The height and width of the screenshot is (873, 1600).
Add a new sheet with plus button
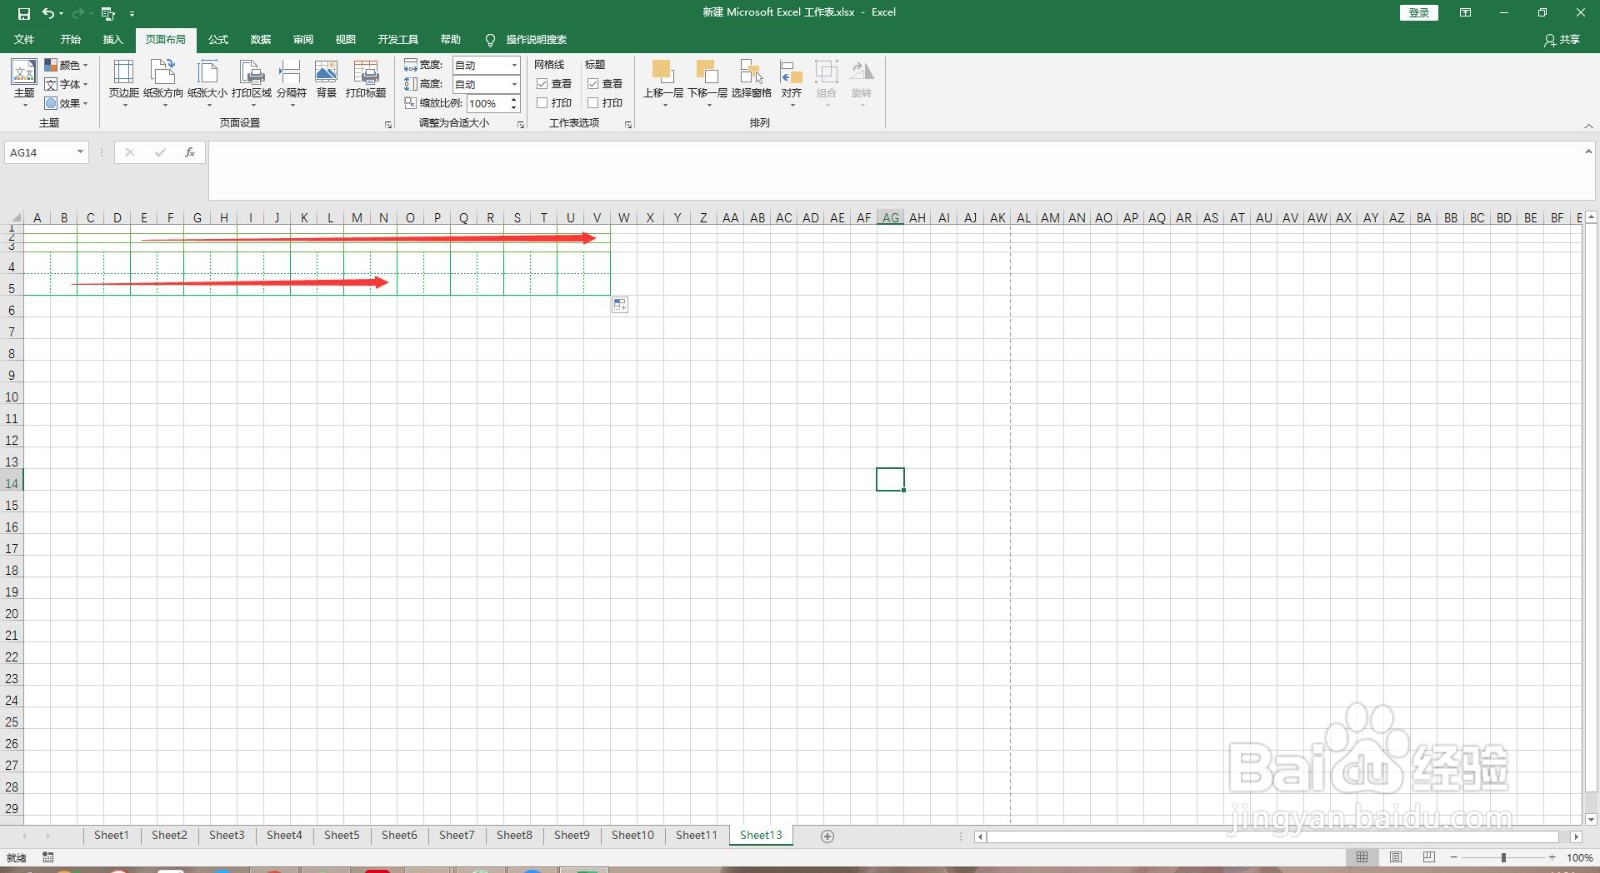(x=827, y=836)
